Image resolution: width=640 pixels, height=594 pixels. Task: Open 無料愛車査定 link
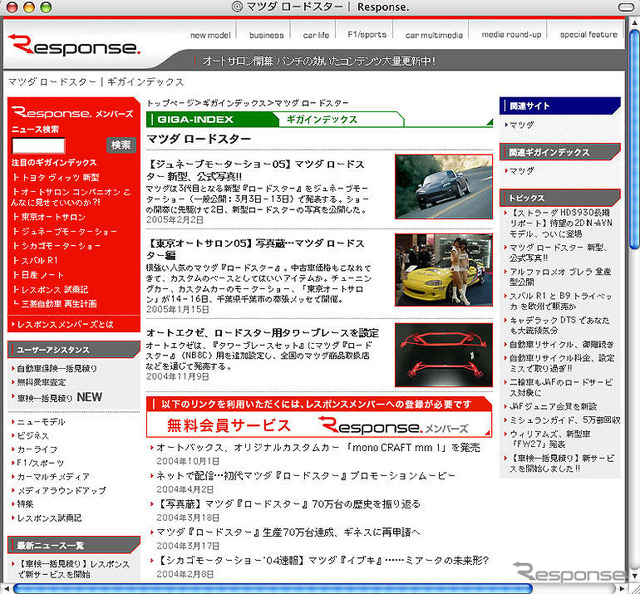coord(39,382)
